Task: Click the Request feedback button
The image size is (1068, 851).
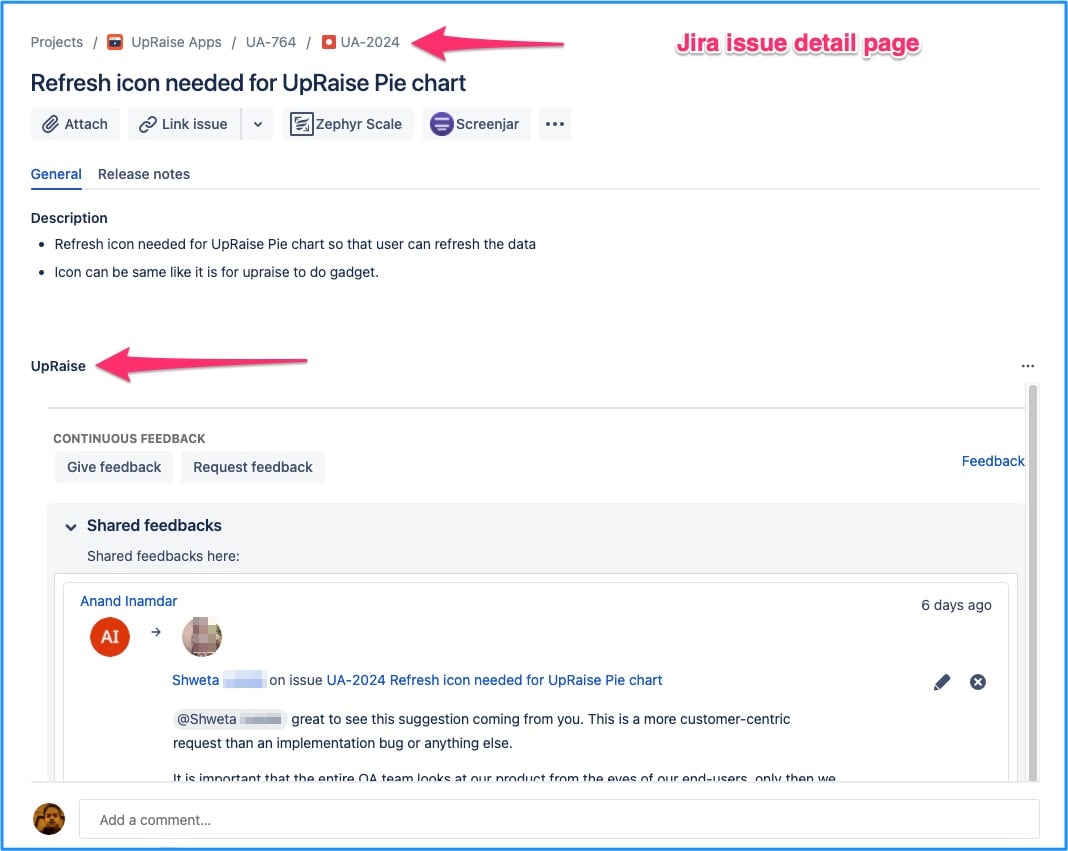Action: pos(253,467)
